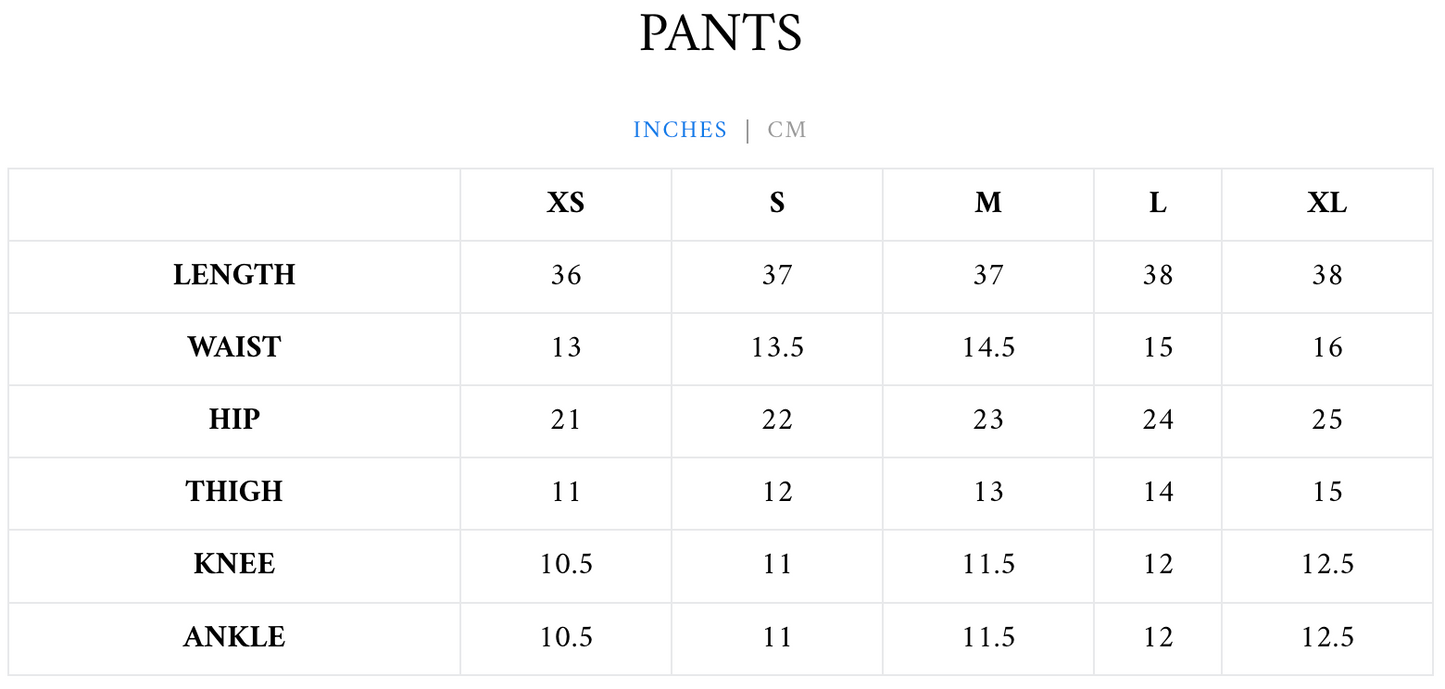1445x689 pixels.
Task: Select the XS column header
Action: tap(566, 203)
